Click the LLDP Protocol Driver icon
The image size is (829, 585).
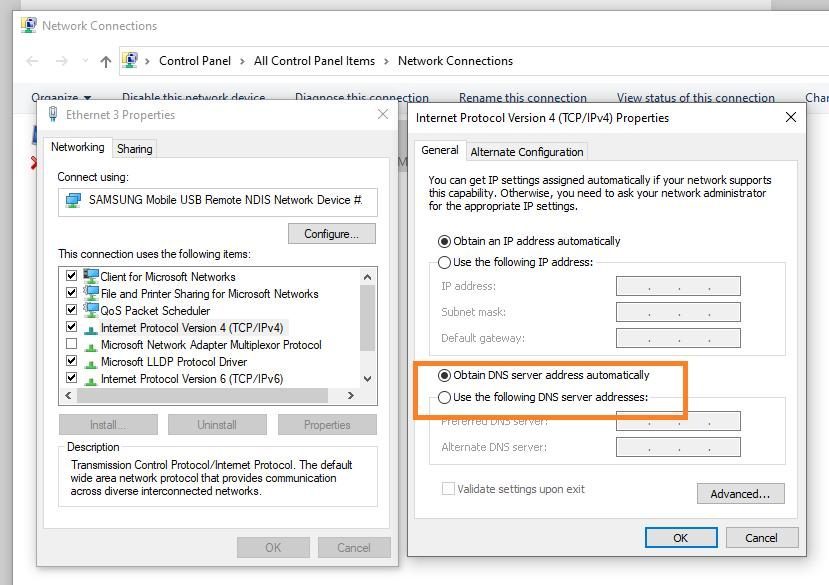click(91, 363)
